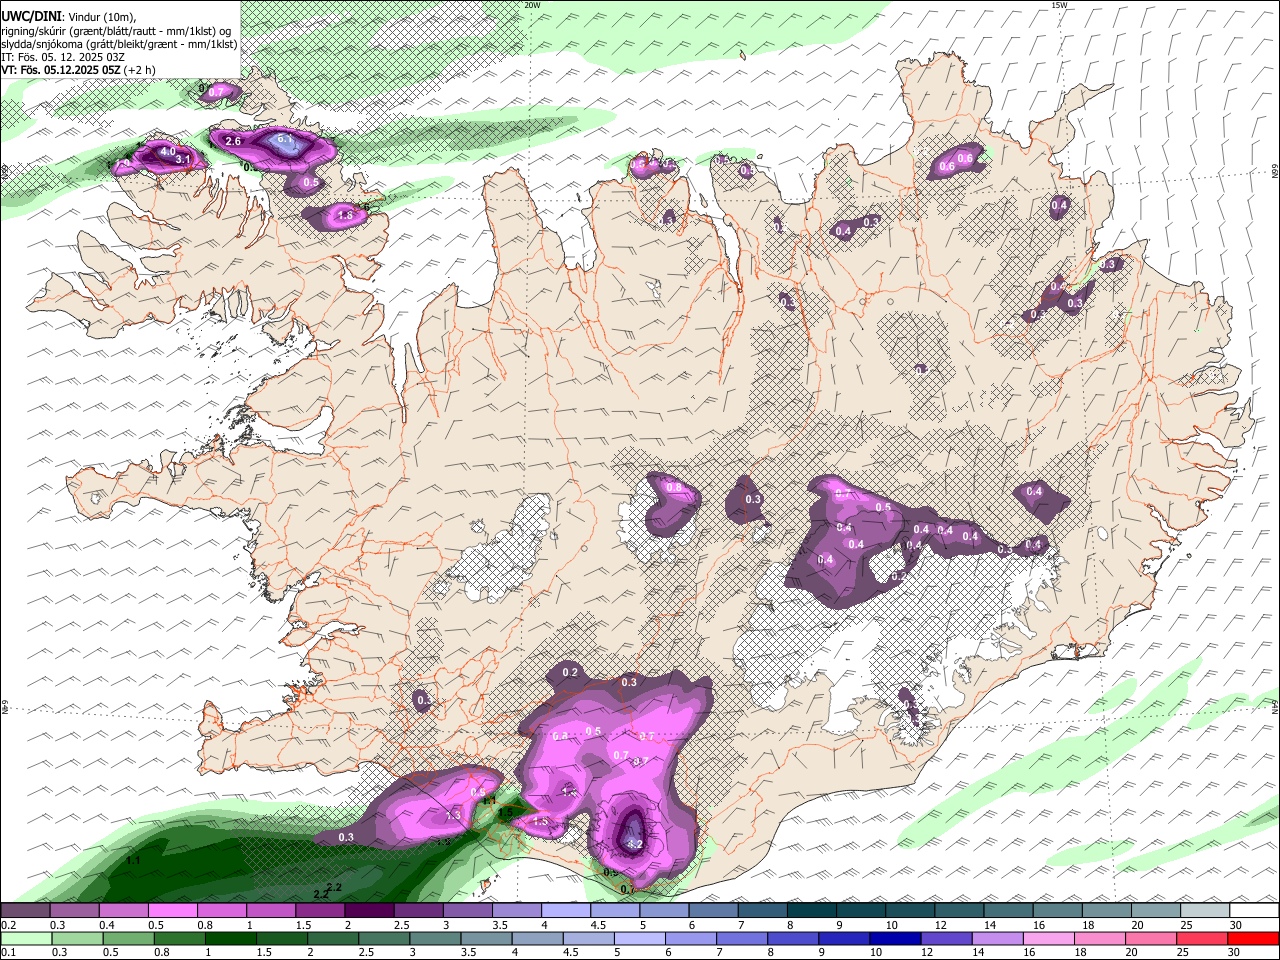Click the "20W" longitude label

533,5
